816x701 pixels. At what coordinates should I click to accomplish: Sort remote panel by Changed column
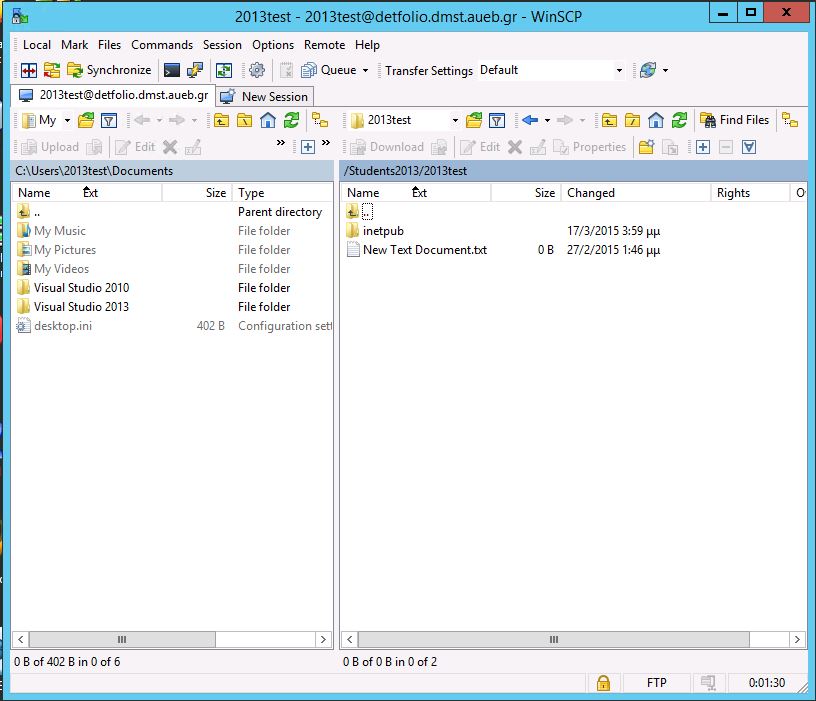635,193
